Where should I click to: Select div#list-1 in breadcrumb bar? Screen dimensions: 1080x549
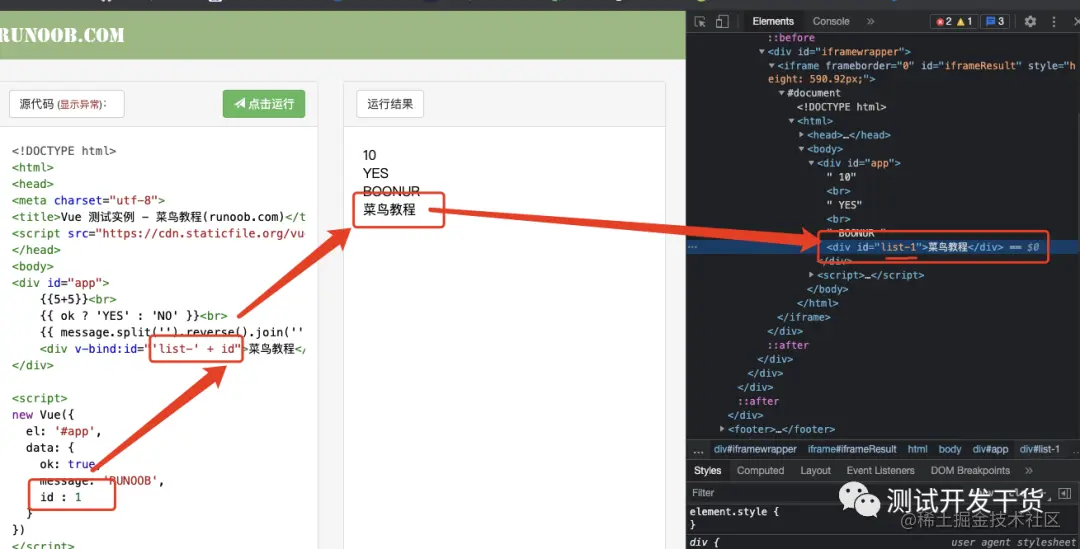tap(1040, 449)
